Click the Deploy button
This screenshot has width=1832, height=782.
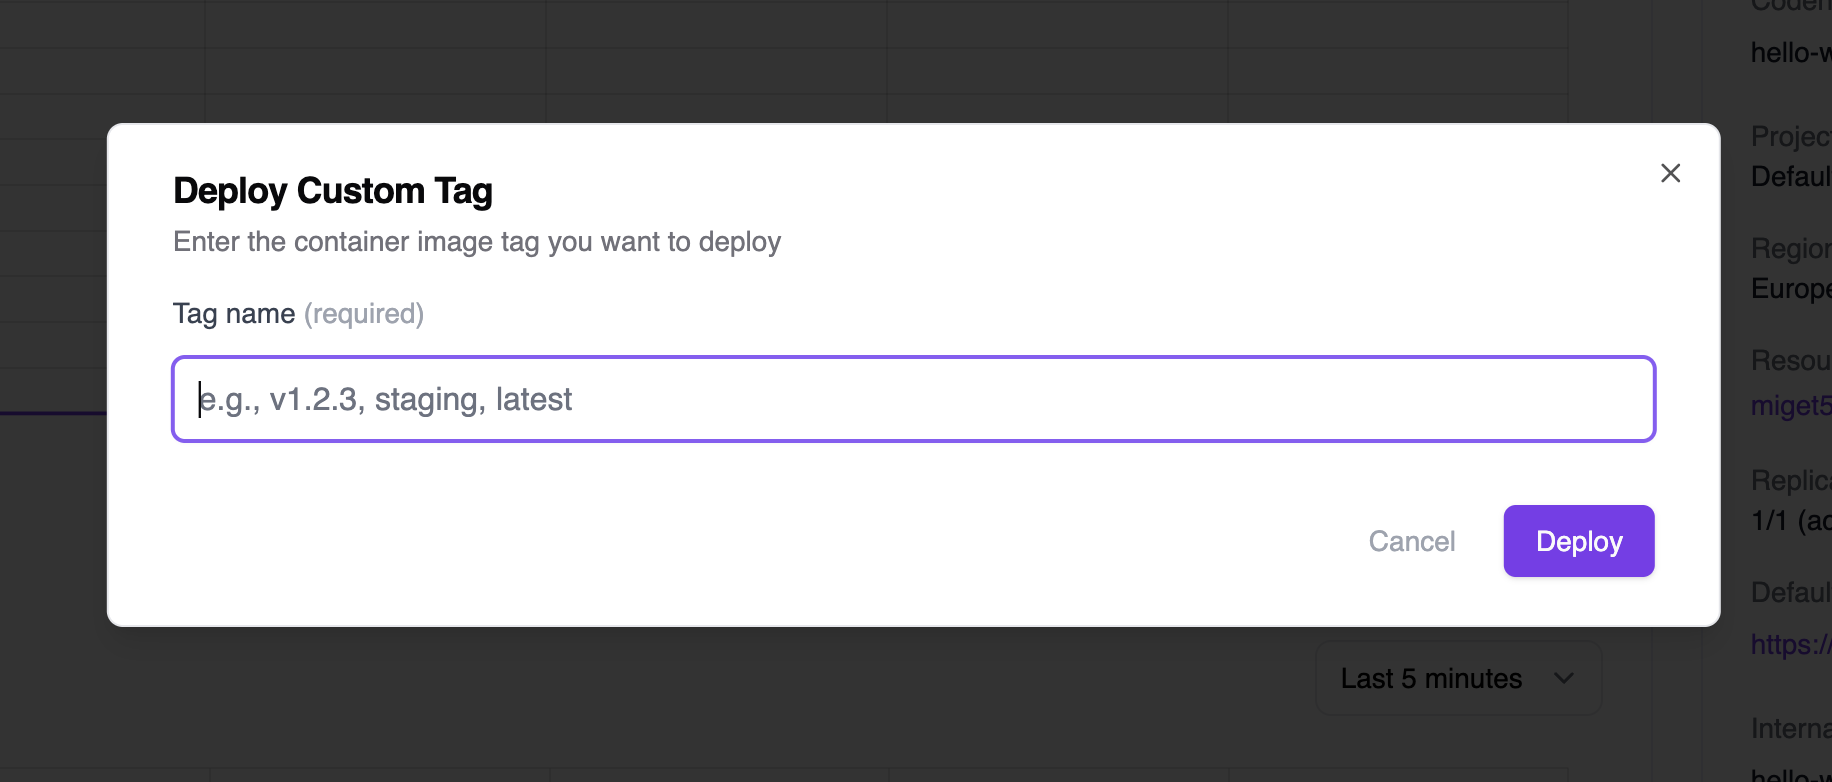(x=1578, y=541)
